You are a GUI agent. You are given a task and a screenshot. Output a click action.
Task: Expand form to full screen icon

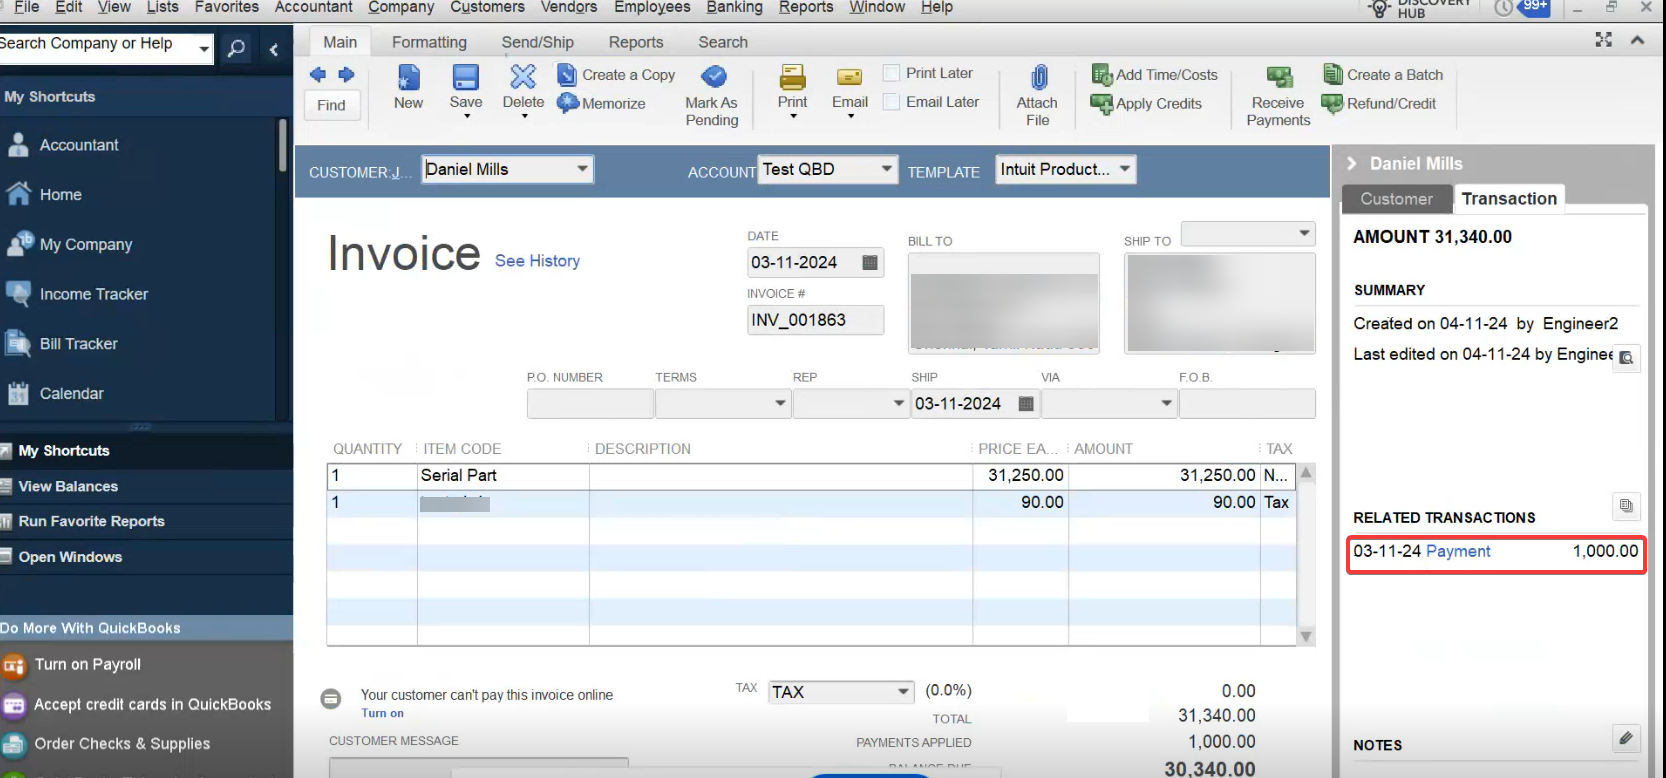[1604, 40]
